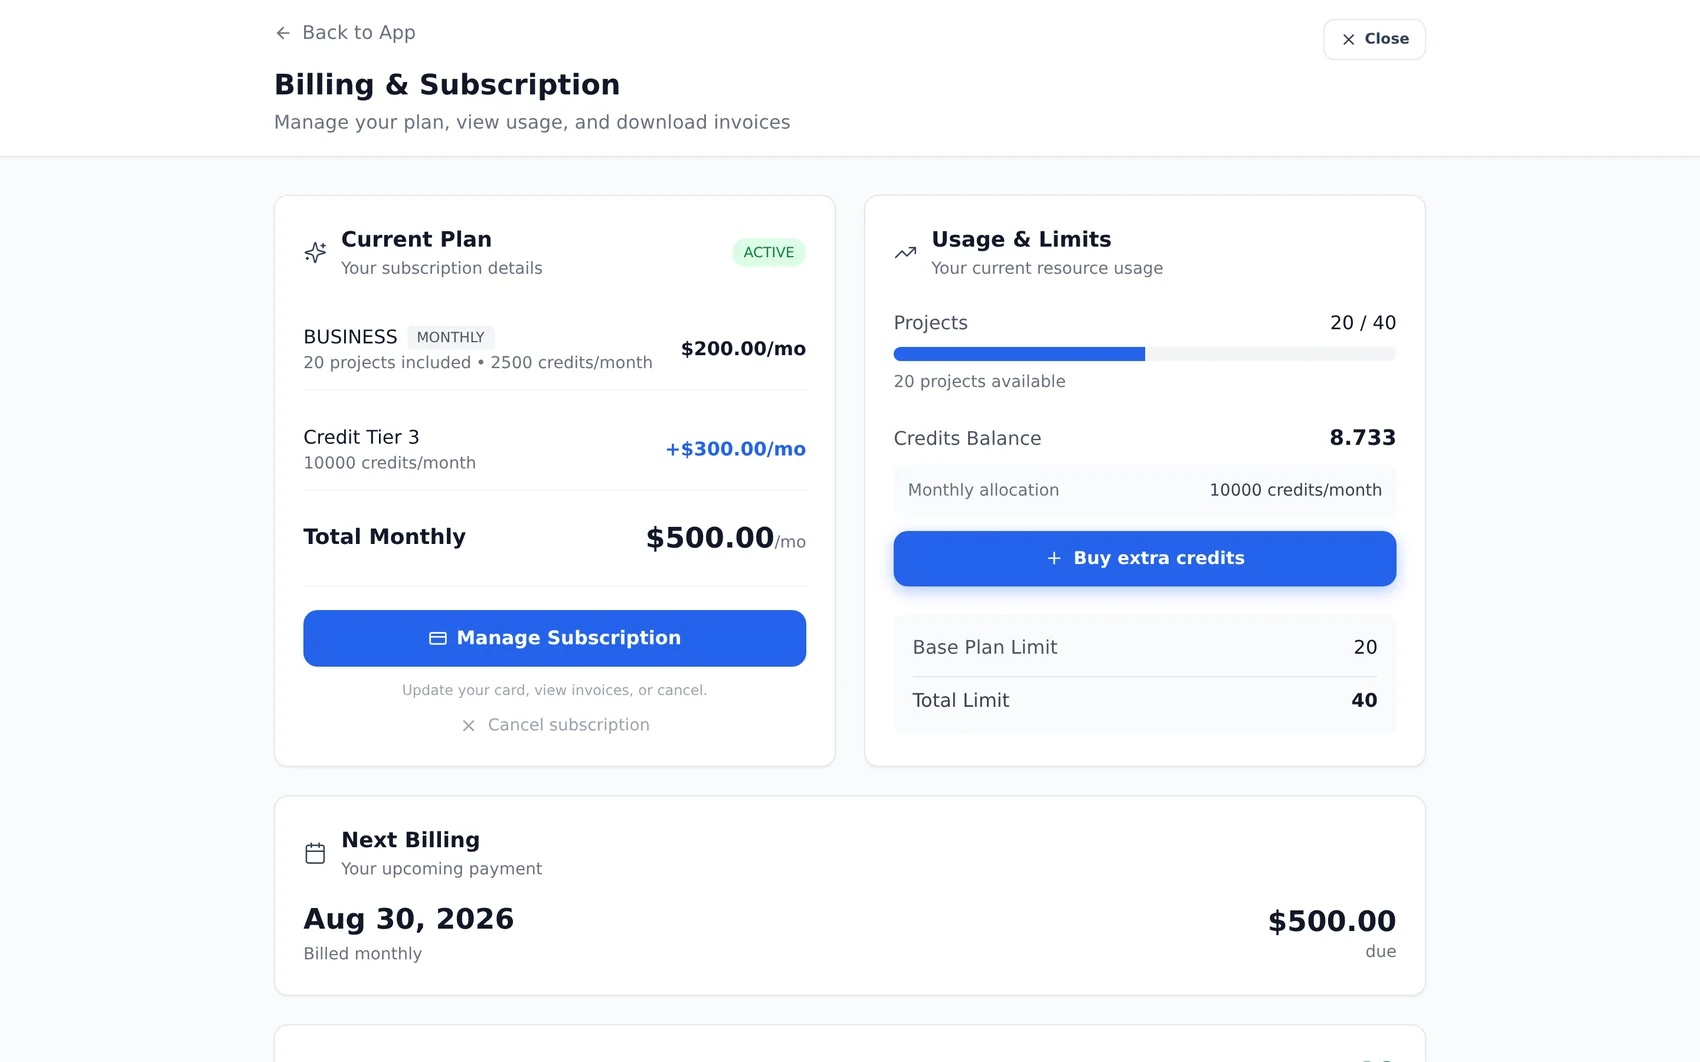This screenshot has height=1062, width=1700.
Task: Click the sparkle icon beside Current Plan
Action: point(315,252)
